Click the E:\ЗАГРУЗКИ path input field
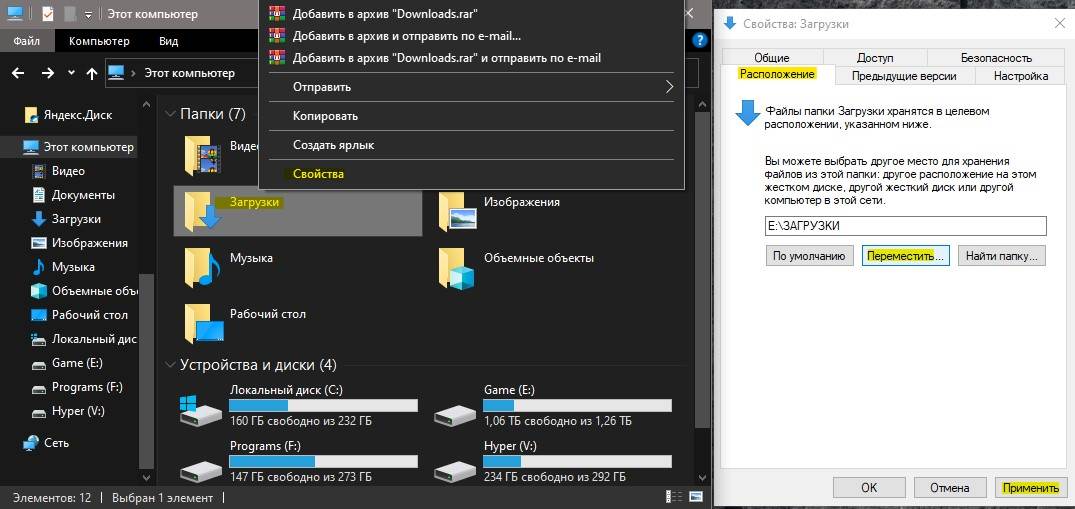 (906, 226)
